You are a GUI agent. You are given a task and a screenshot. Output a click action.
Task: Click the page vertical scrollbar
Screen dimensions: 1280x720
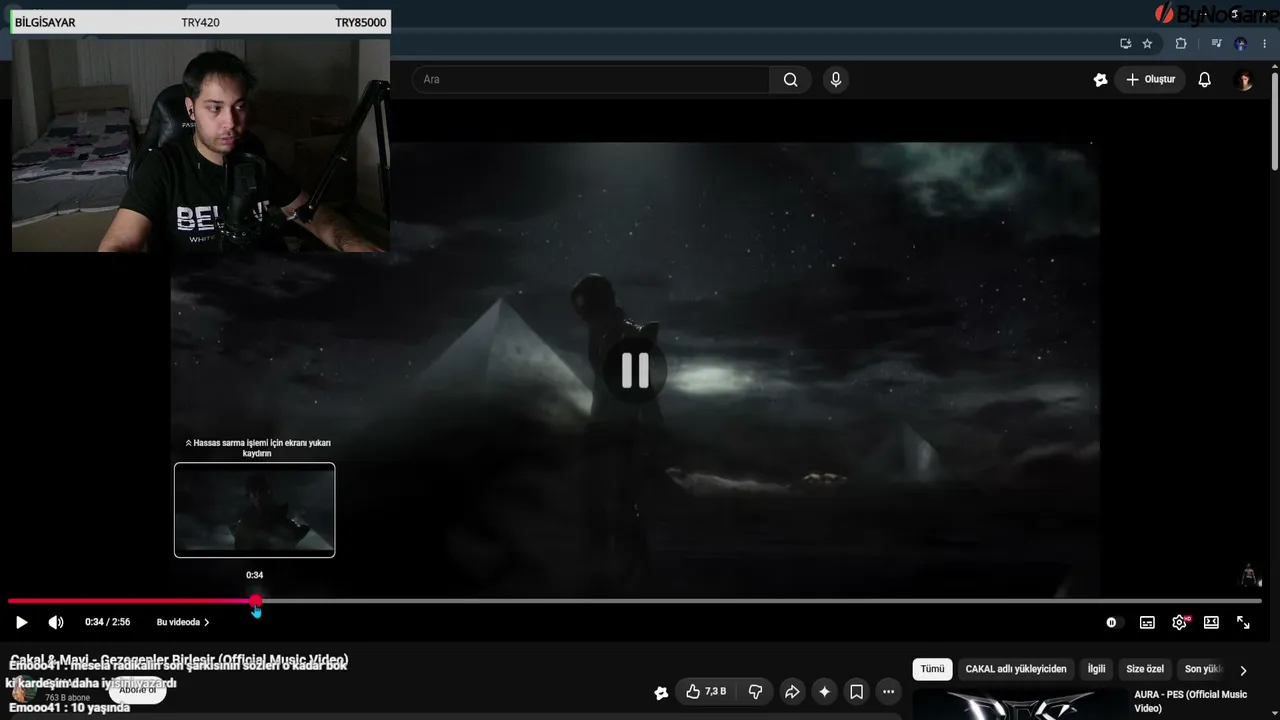pos(1274,120)
